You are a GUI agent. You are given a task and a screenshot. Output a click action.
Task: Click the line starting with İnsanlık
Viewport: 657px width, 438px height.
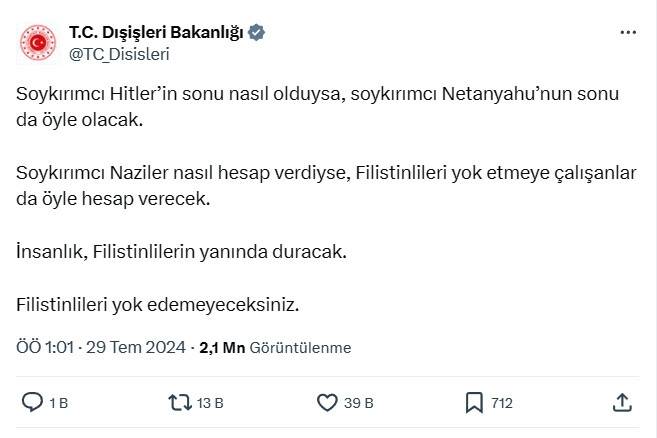coord(181,252)
